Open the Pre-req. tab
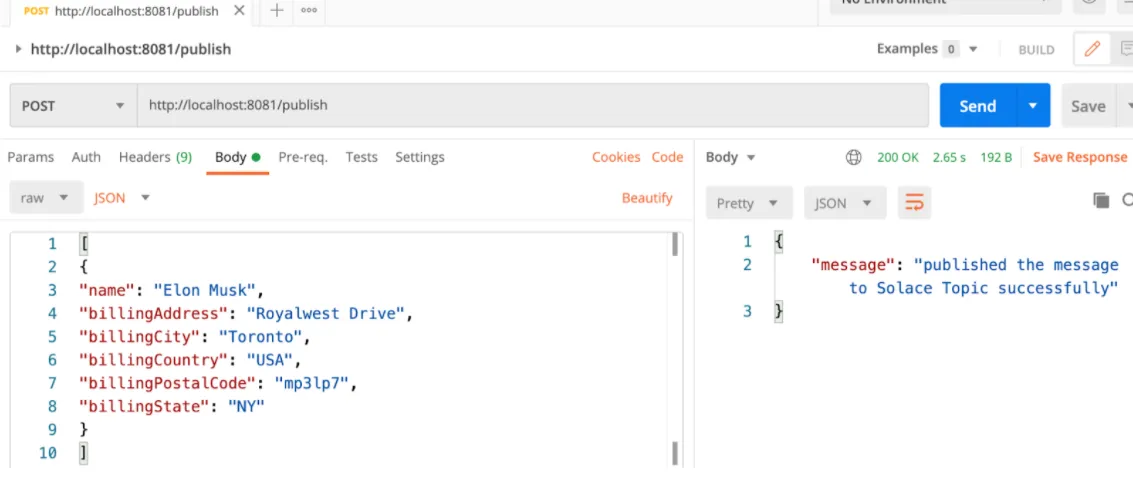Viewport: 1133px width, 482px height. tap(303, 157)
